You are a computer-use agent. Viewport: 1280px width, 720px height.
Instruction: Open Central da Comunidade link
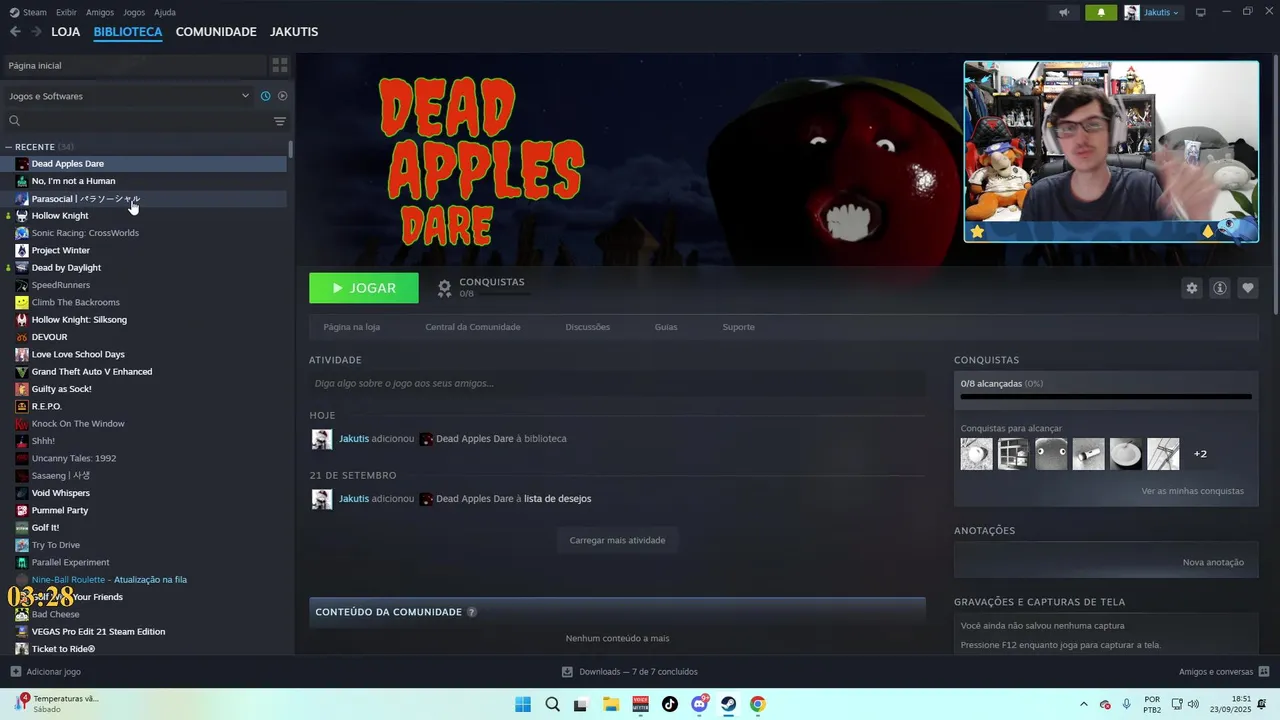point(473,327)
